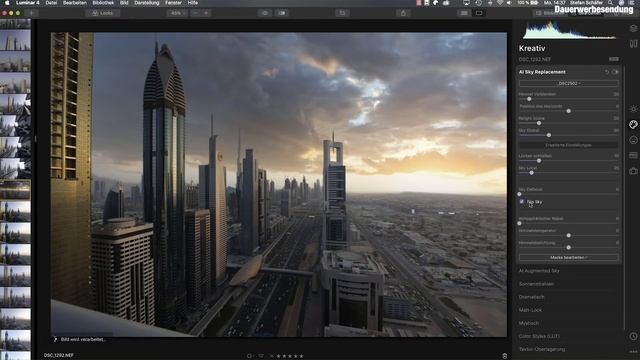Click the Spotlight search icon

(610, 2)
